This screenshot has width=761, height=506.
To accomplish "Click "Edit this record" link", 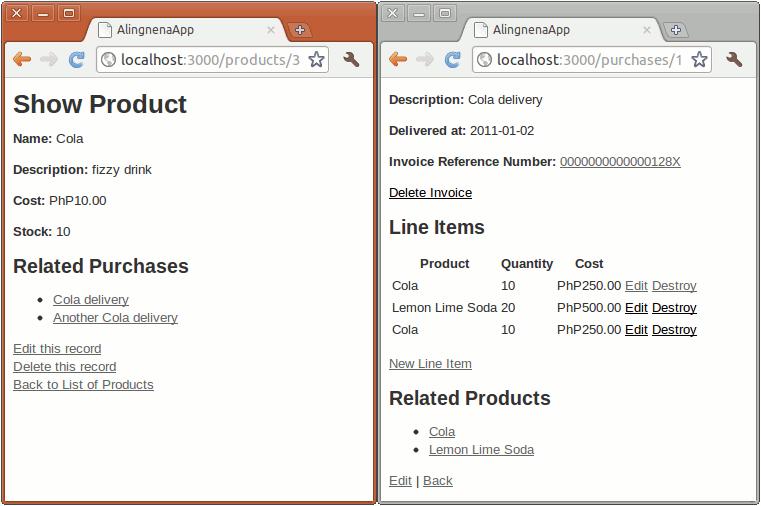I will (57, 349).
